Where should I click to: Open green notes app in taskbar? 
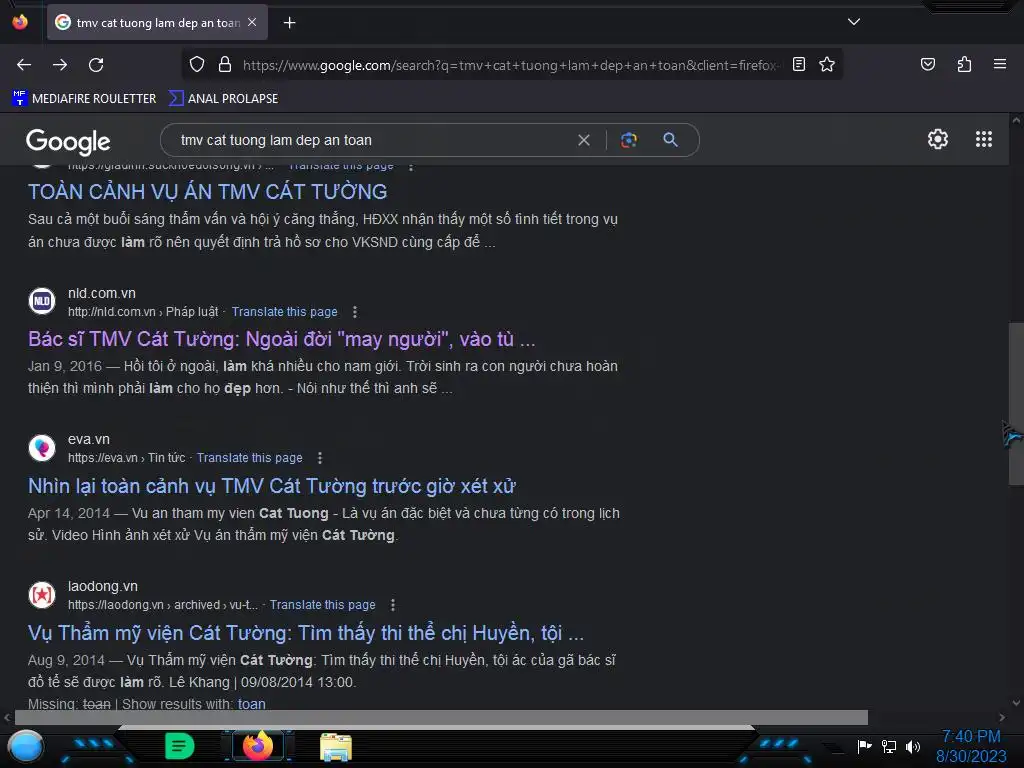pos(180,746)
